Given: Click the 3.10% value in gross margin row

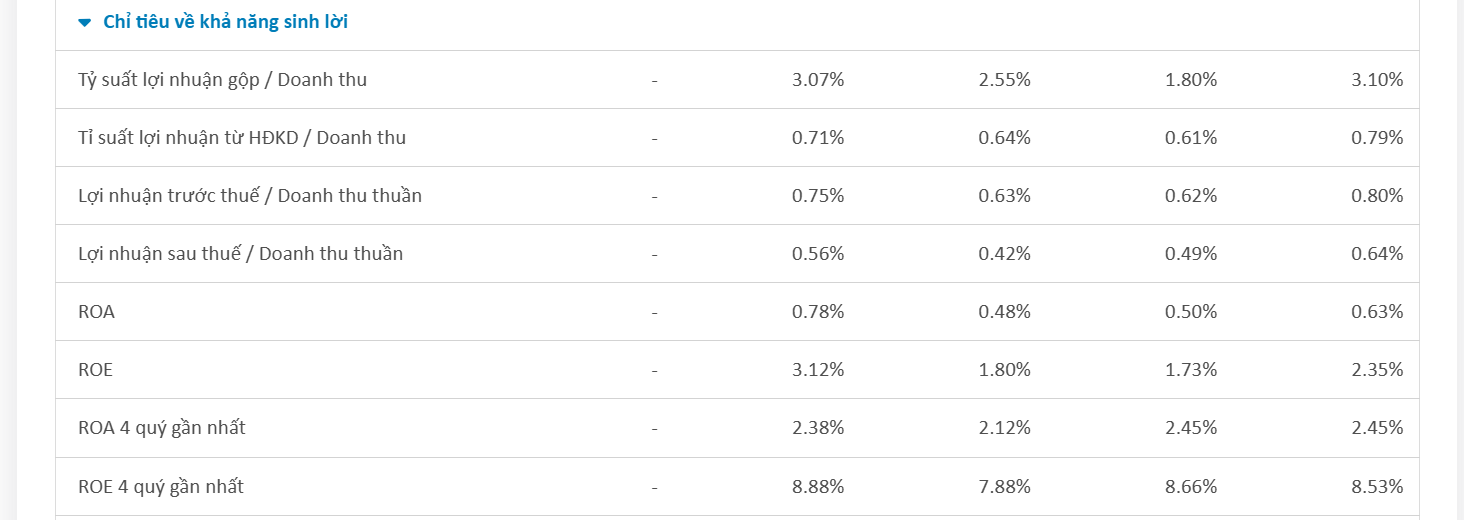Looking at the screenshot, I should [x=1377, y=80].
